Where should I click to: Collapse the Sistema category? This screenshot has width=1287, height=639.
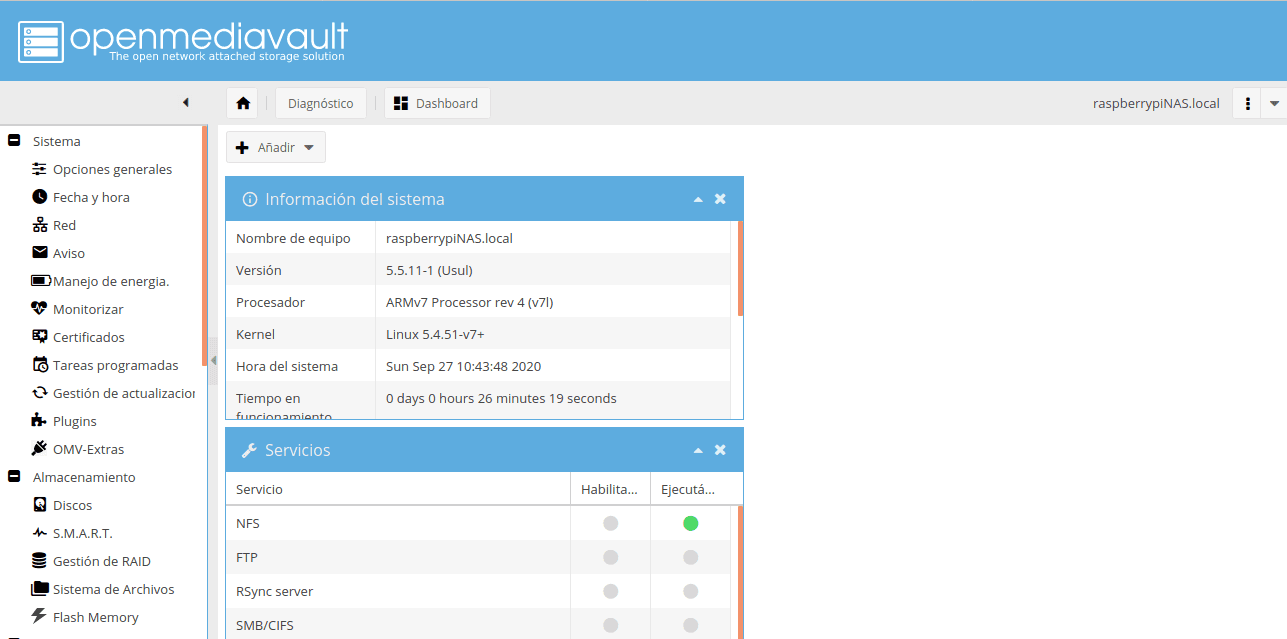[13, 141]
